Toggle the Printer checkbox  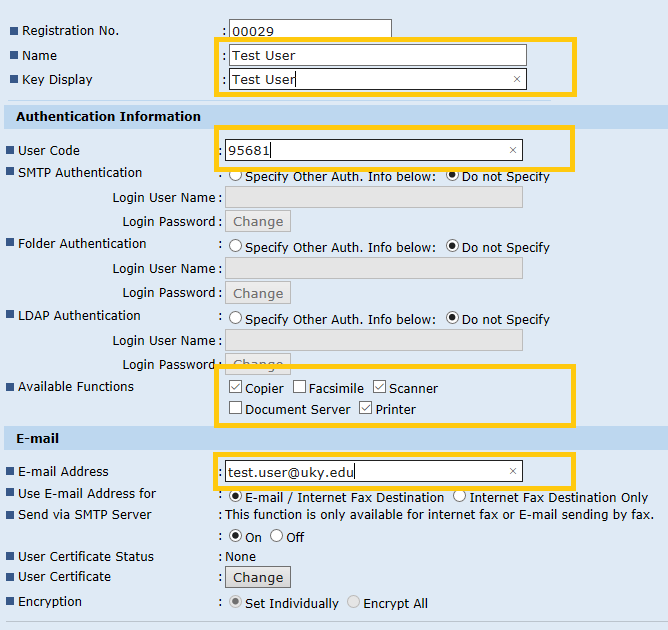click(366, 408)
